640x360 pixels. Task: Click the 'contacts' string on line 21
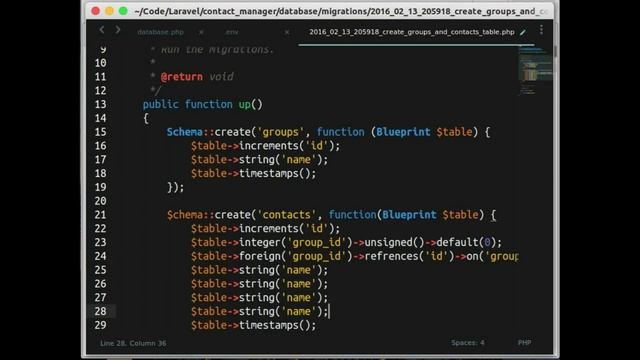pyautogui.click(x=287, y=215)
